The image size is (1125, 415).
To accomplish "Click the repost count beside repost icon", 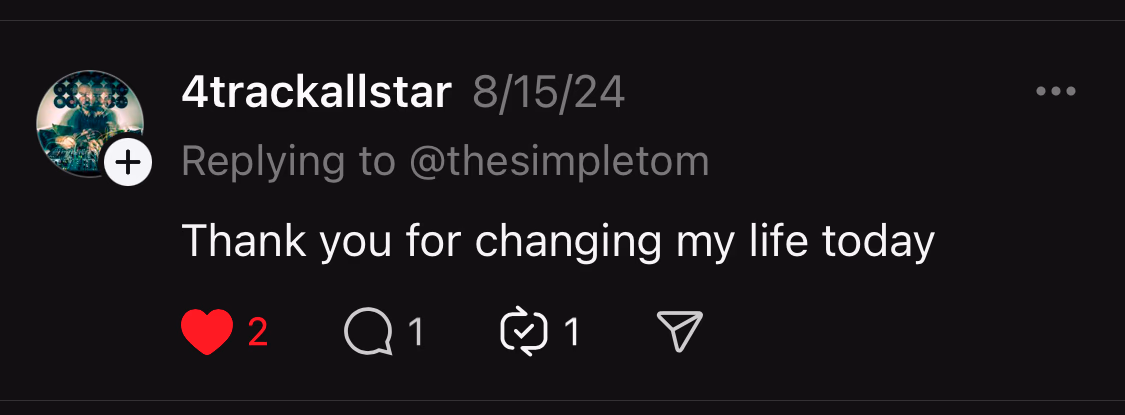I will coord(572,333).
